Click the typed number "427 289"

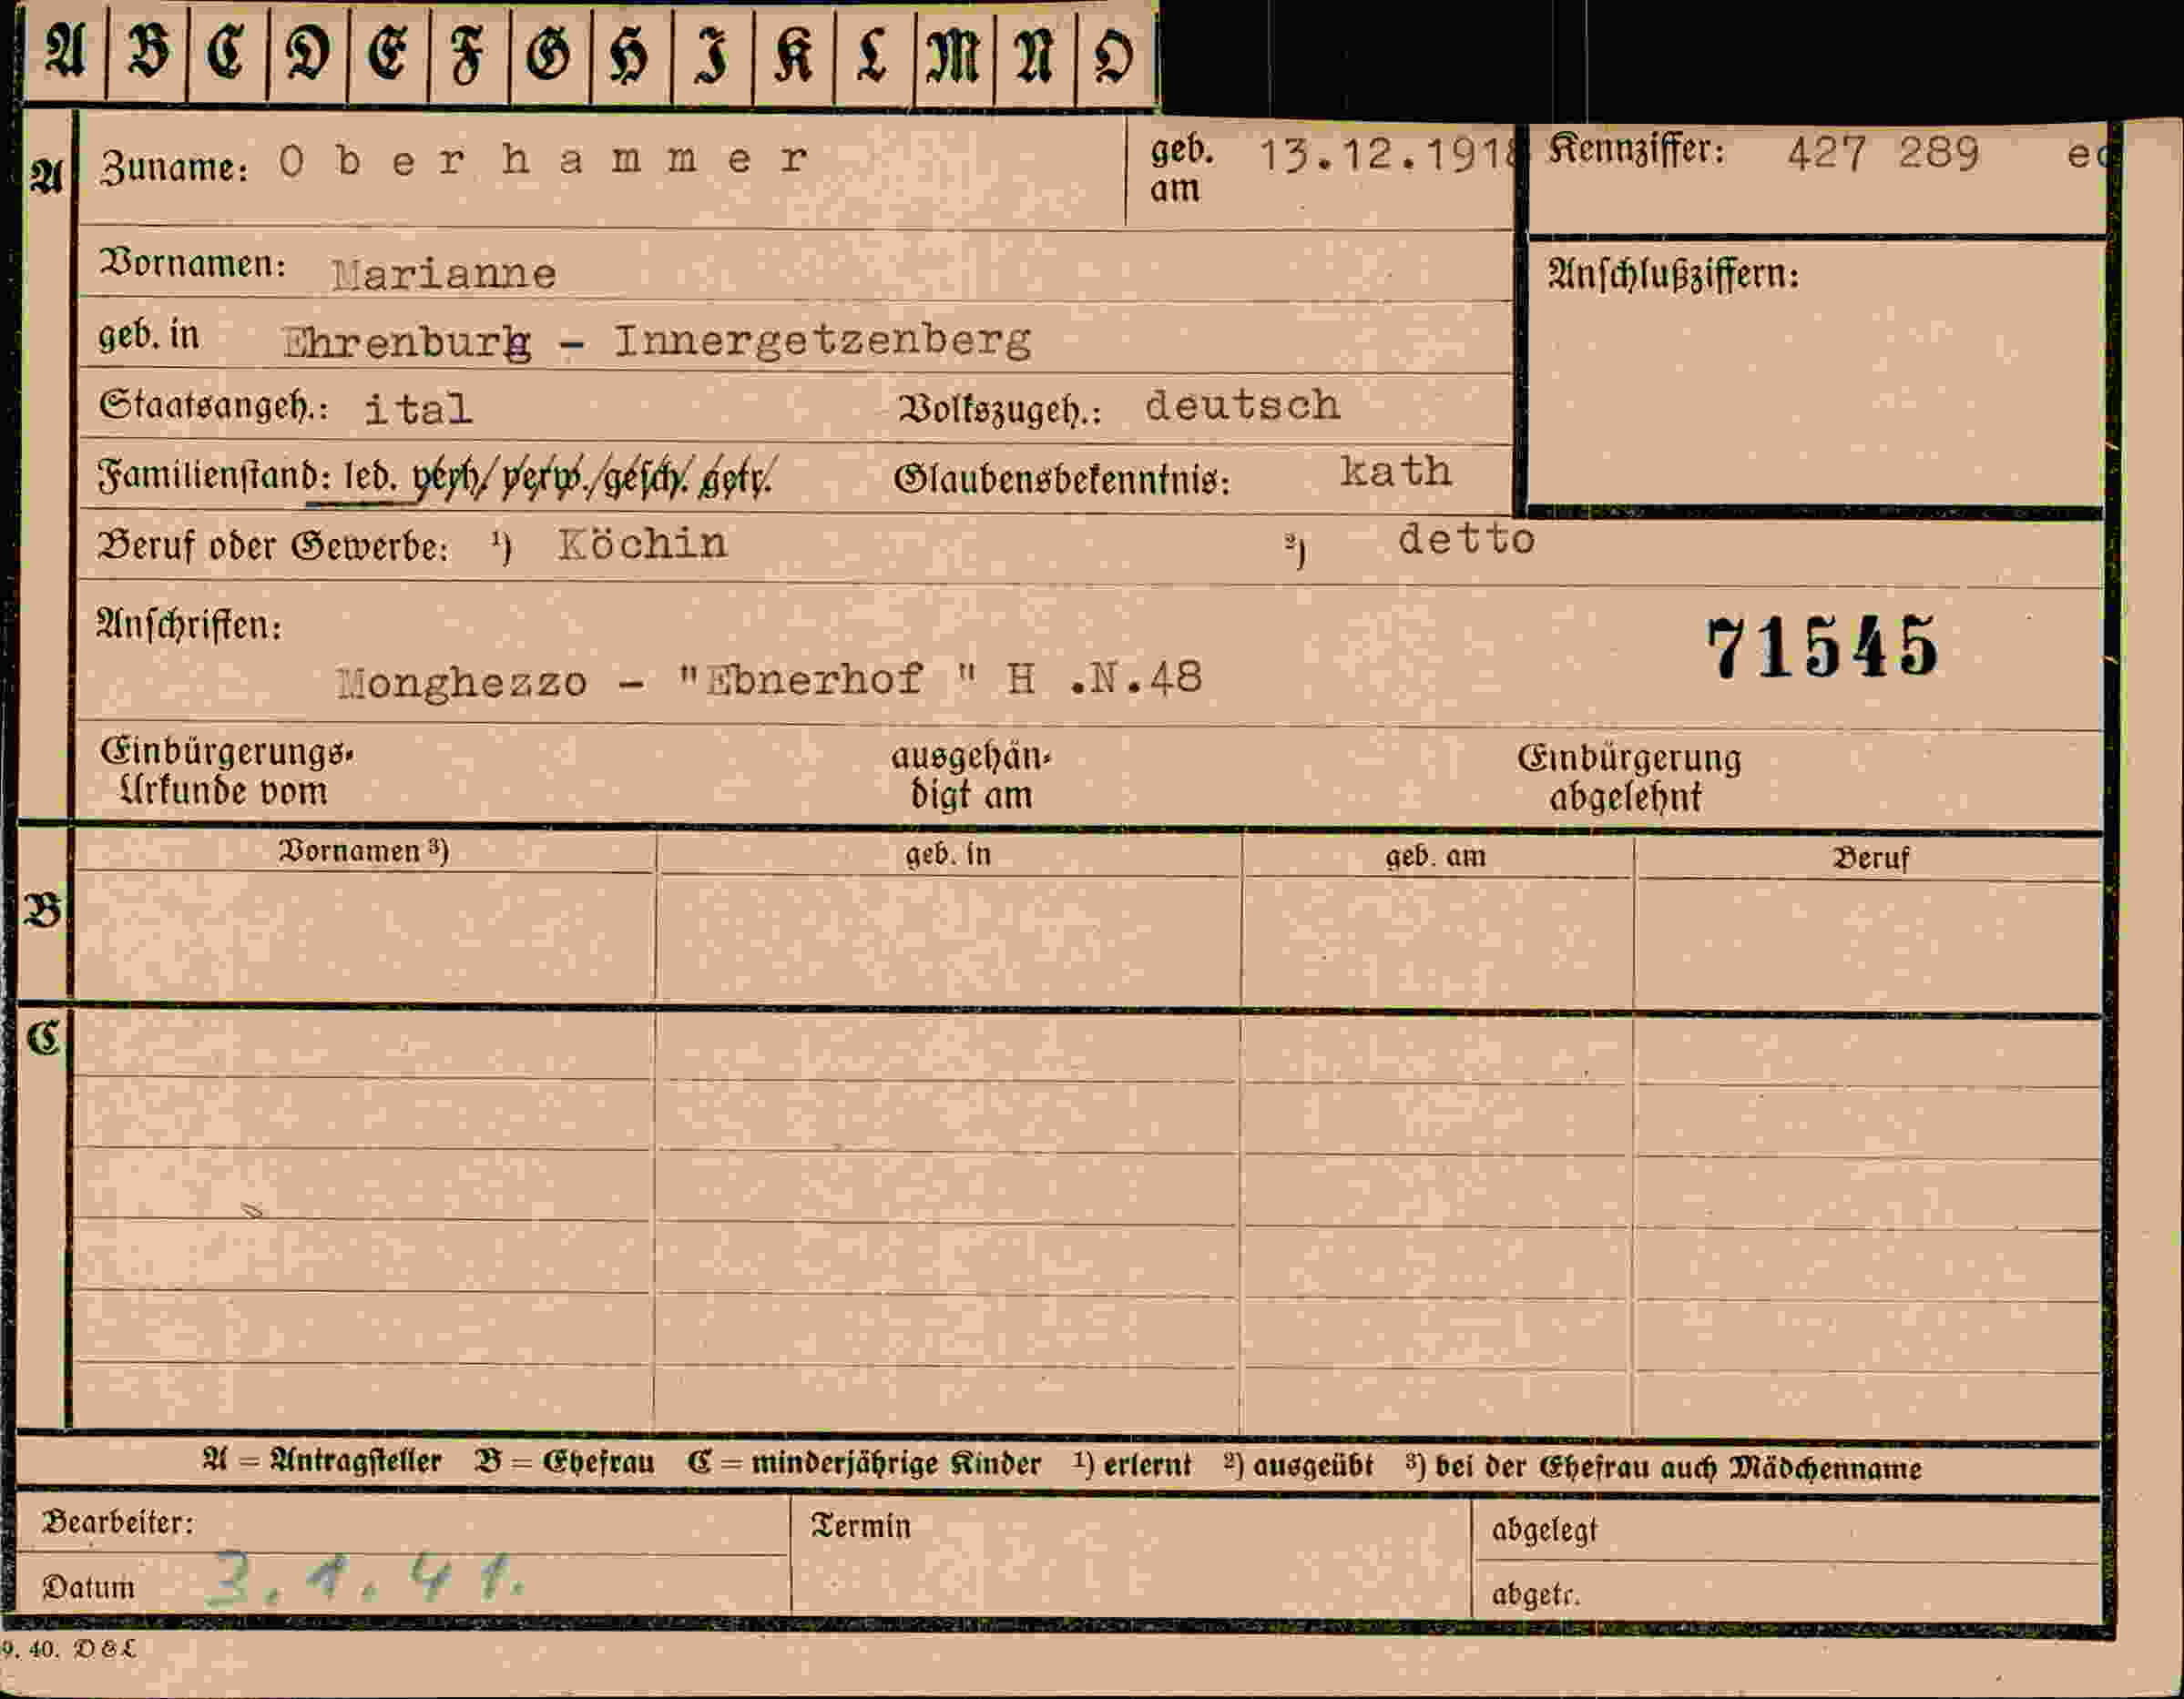click(1883, 154)
